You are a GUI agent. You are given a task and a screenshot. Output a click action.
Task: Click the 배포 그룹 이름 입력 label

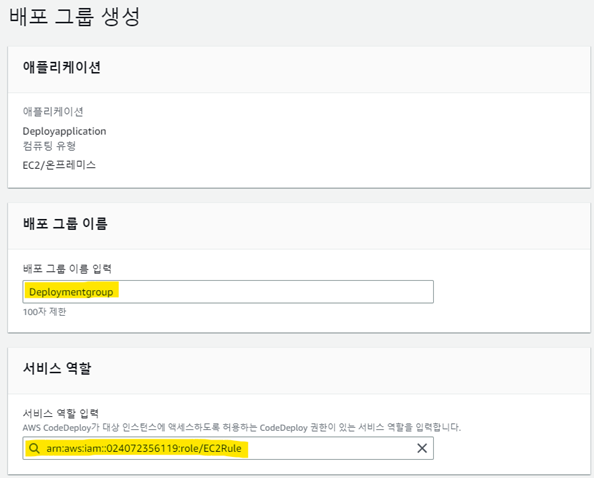67,269
